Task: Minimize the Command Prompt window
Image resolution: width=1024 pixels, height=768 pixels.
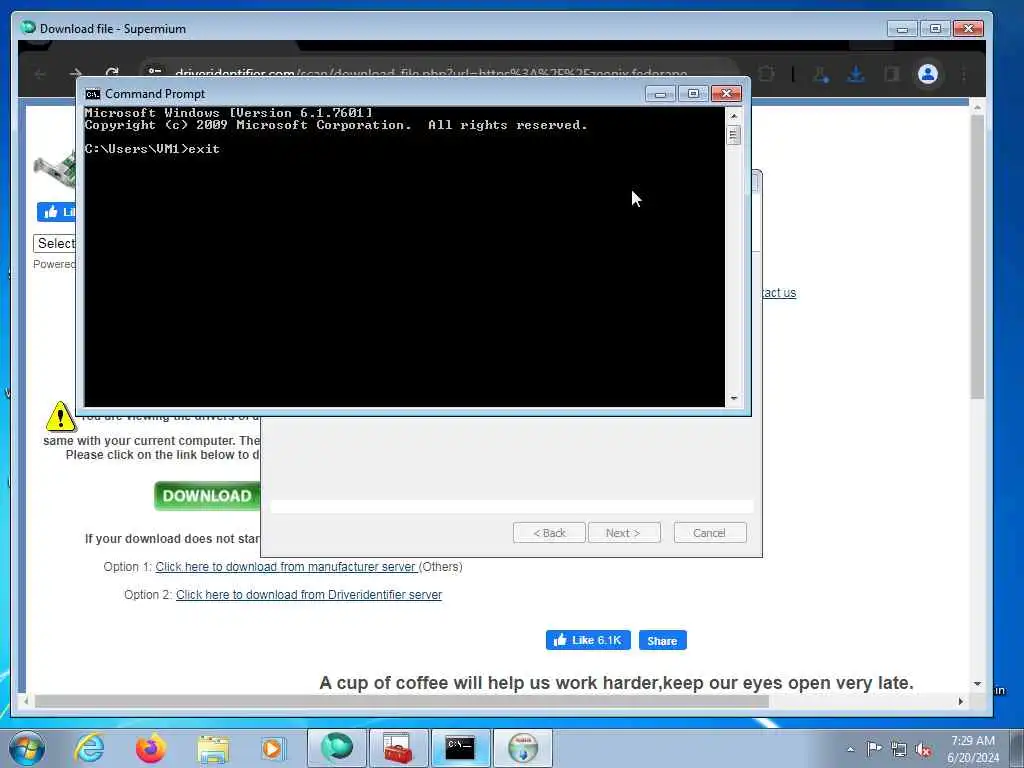Action: (660, 94)
